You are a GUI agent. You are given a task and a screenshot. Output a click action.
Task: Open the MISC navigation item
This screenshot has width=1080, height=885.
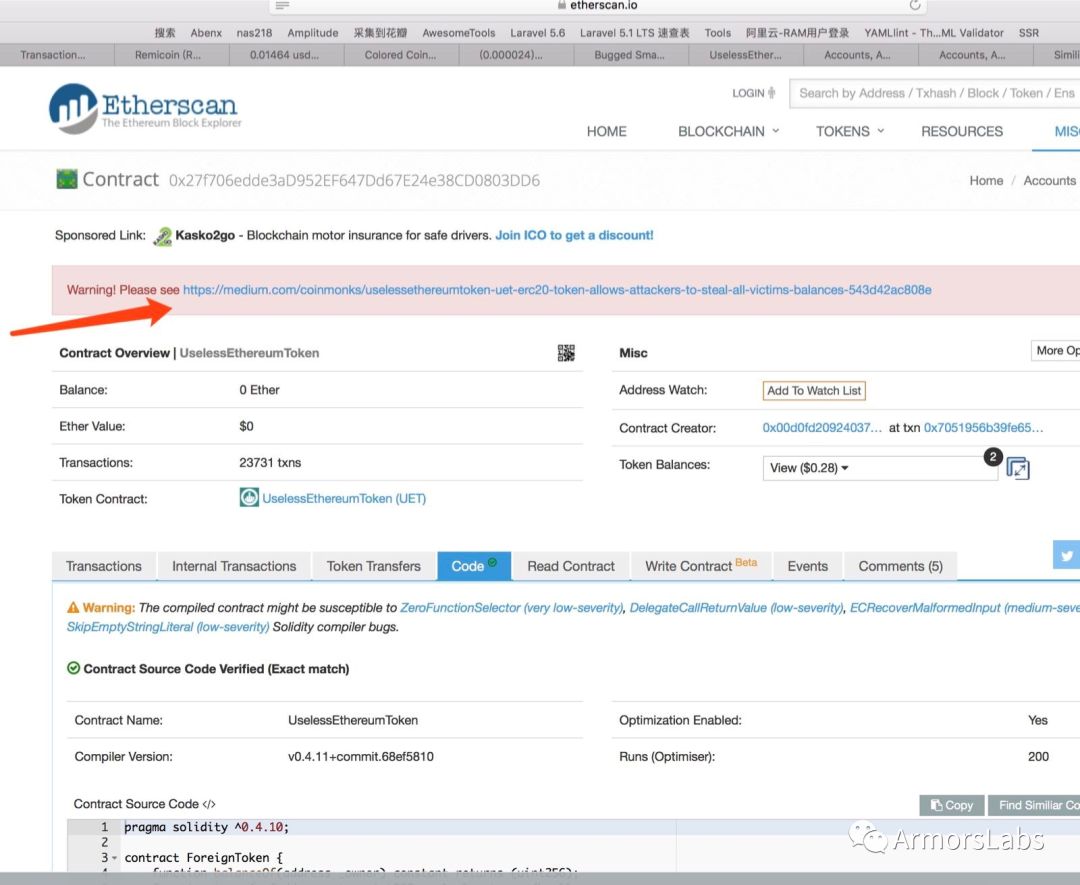[x=1066, y=132]
